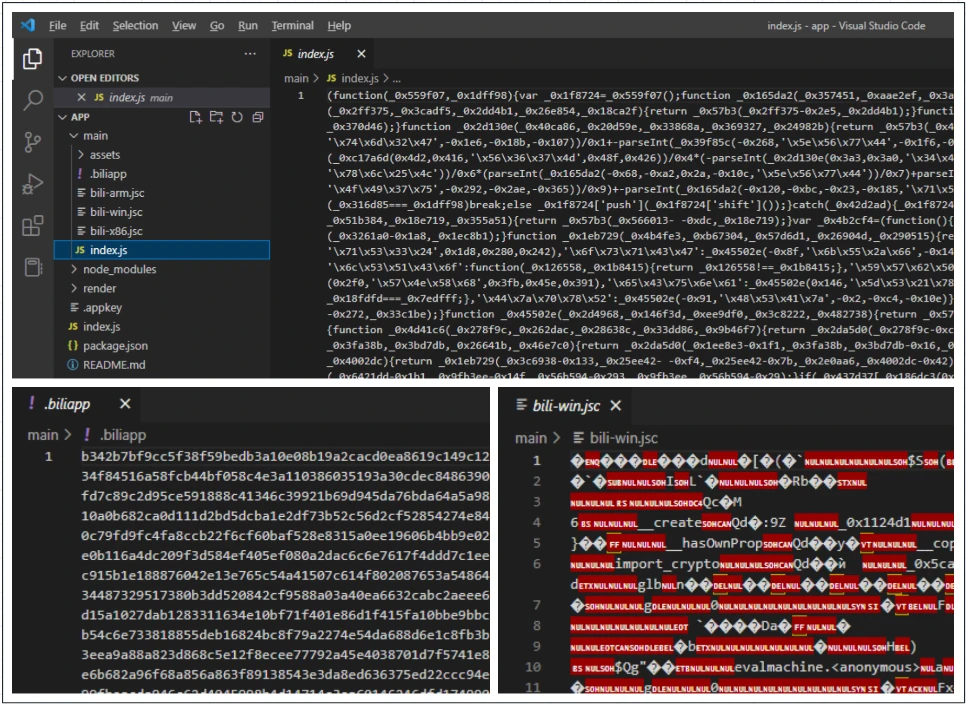966x704 pixels.
Task: Click line number 10 in bili-win.jsc editor
Action: coord(534,667)
